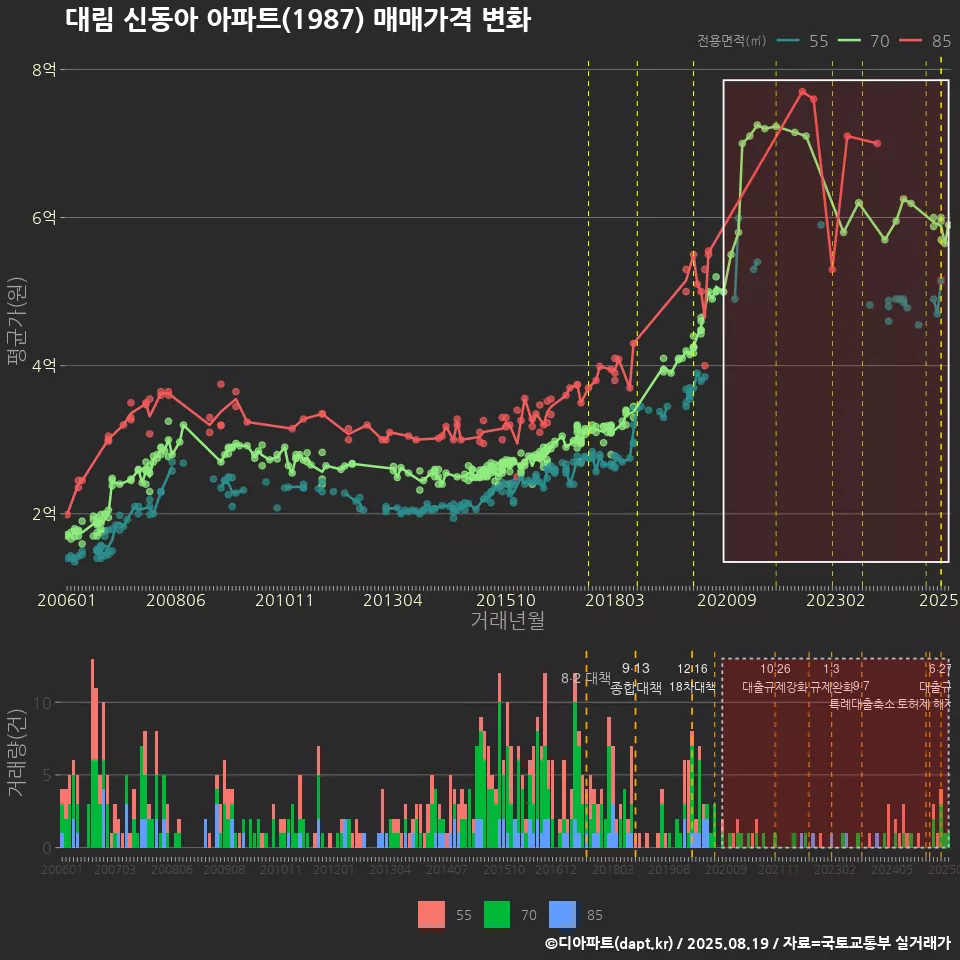Select the pink 55 swatch in the bar chart legend
This screenshot has height=960, width=960.
[431, 915]
